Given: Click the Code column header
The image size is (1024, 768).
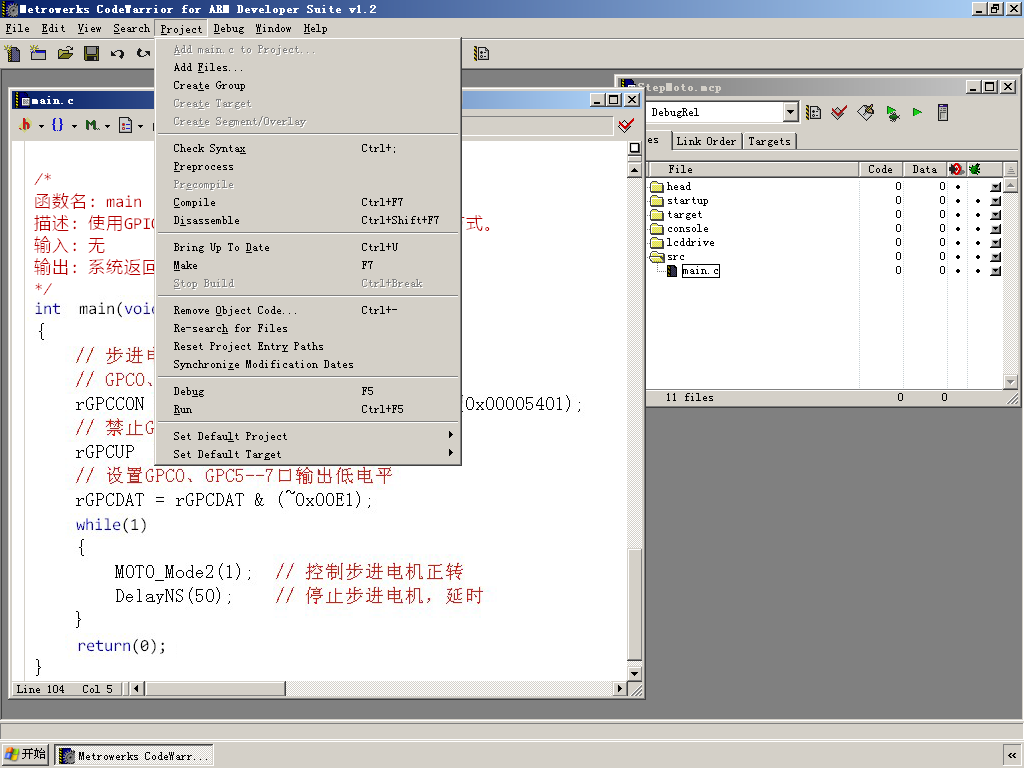Looking at the screenshot, I should point(880,169).
